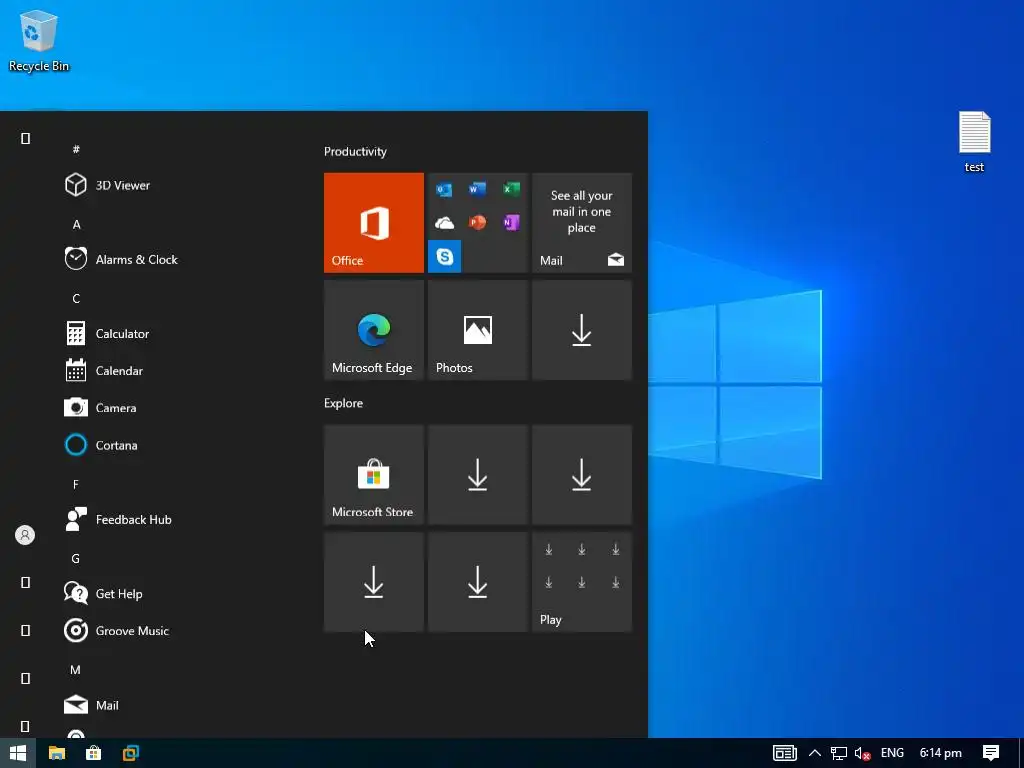Jump to app list letter A header
This screenshot has height=768, width=1024.
click(x=76, y=225)
